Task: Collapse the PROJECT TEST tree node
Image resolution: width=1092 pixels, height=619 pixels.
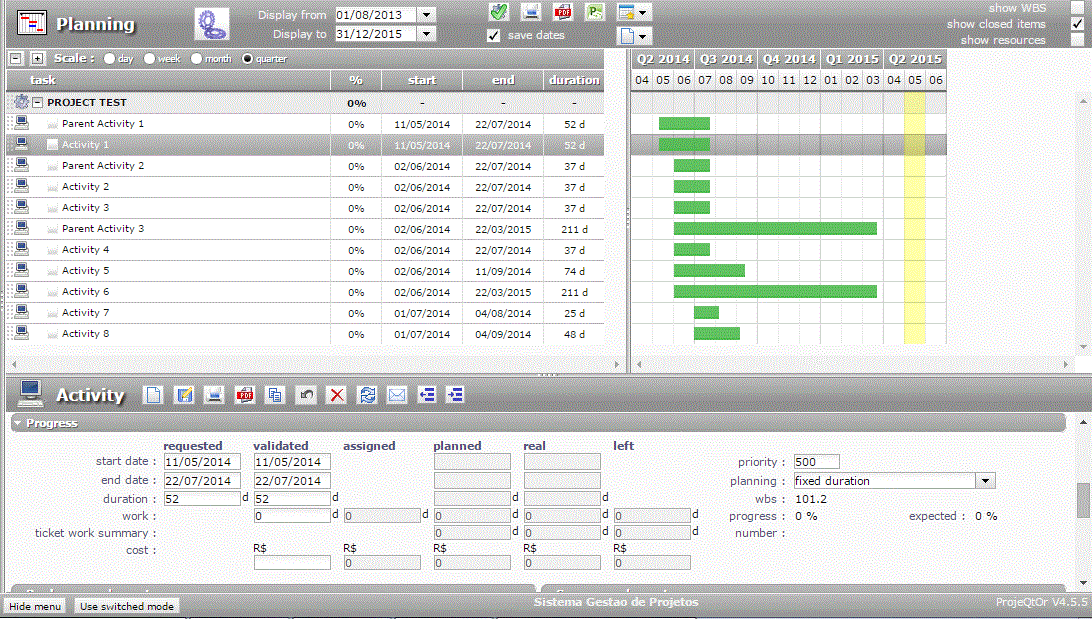Action: 37,102
